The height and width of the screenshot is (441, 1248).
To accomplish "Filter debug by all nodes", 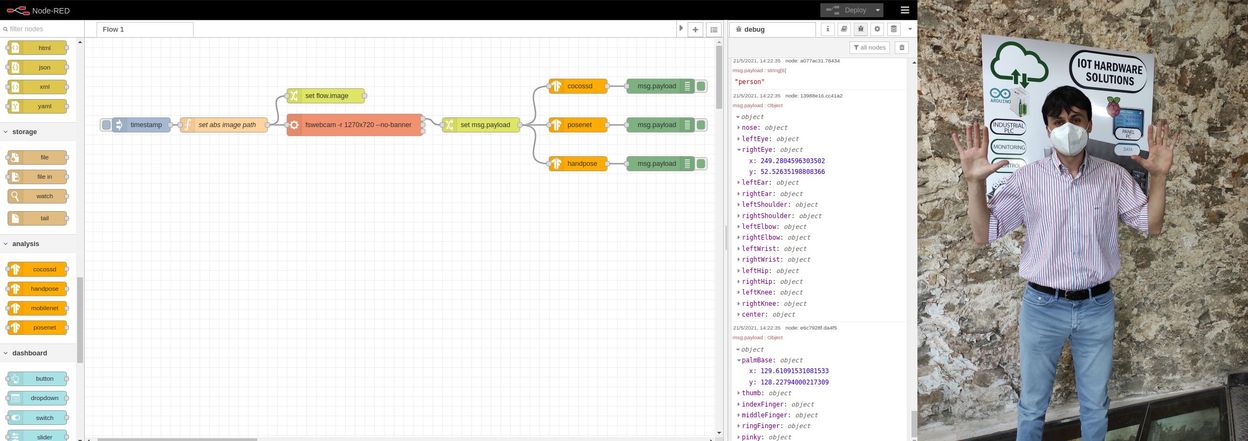I will 870,48.
